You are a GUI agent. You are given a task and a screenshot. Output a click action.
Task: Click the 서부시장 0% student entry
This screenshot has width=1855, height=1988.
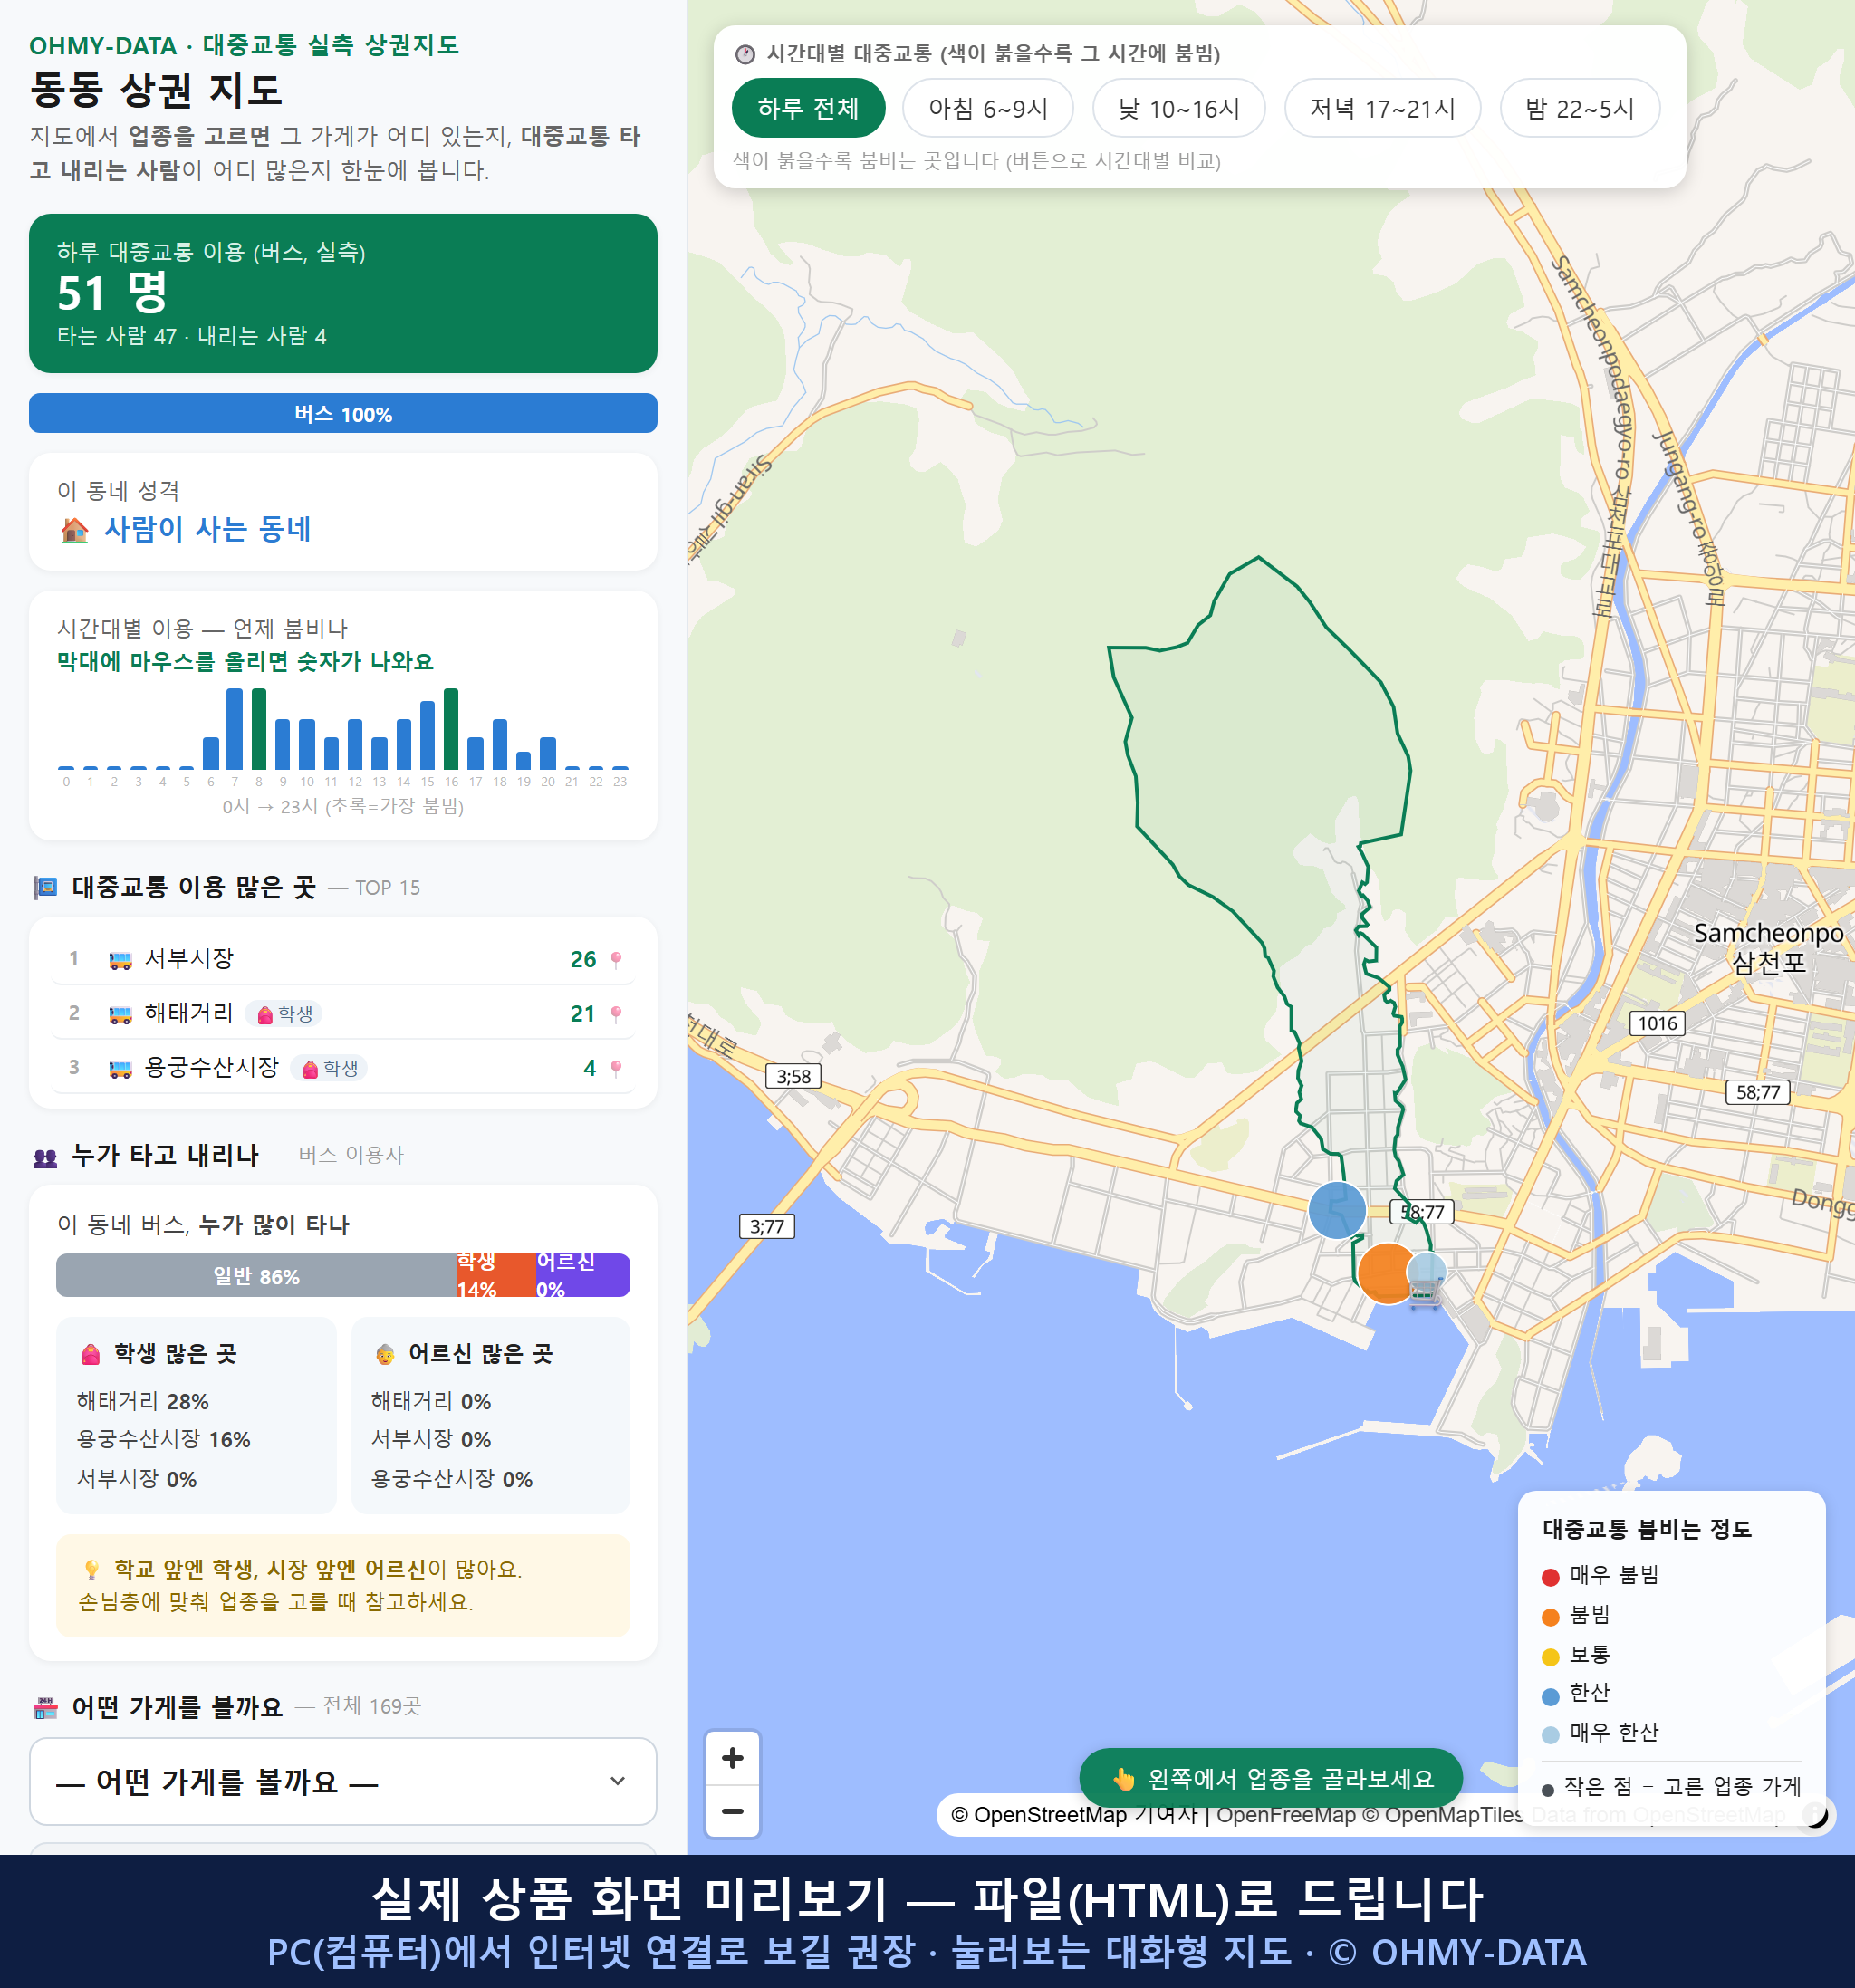(137, 1478)
